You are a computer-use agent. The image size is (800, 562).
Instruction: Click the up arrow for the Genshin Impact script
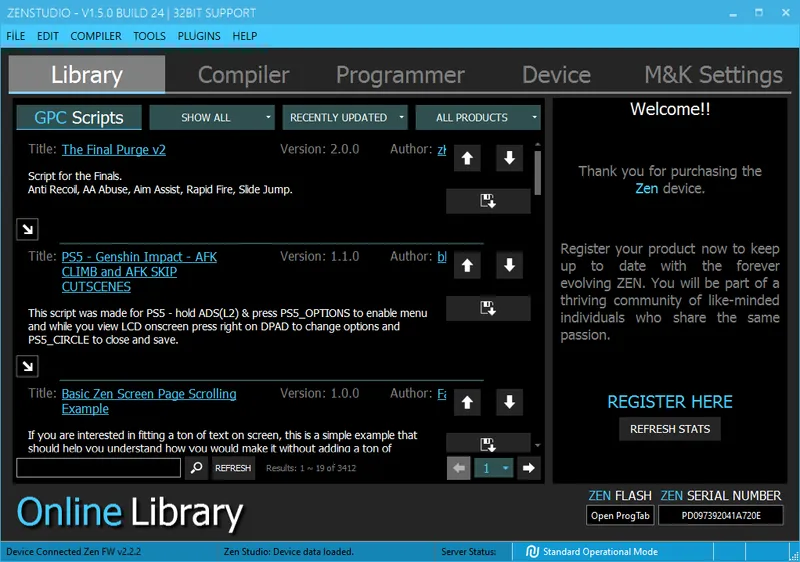coord(467,265)
